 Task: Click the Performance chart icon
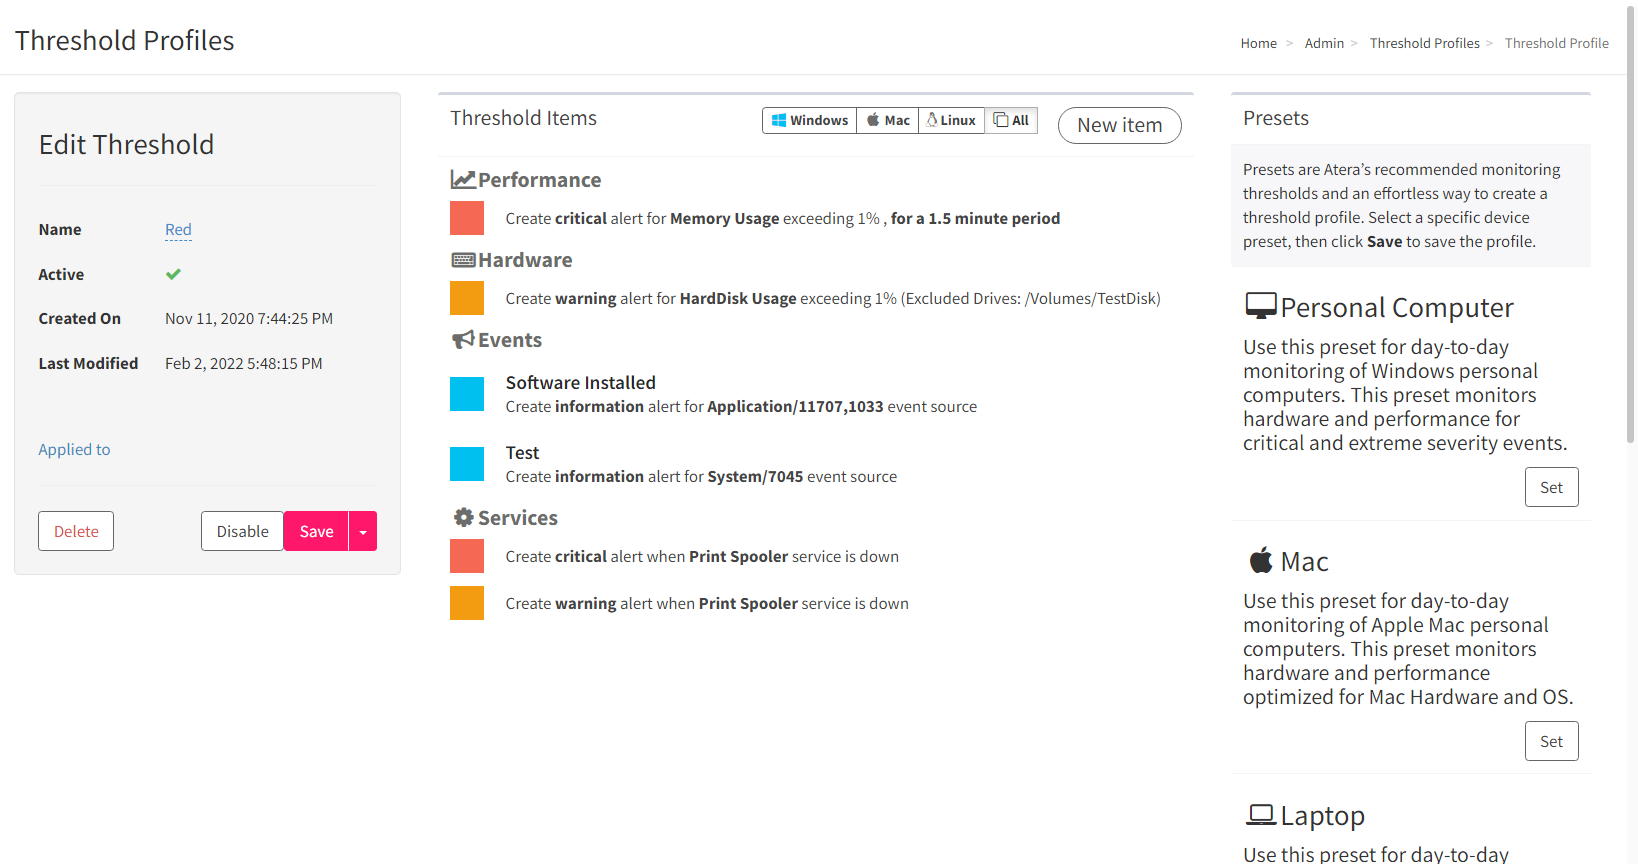463,180
